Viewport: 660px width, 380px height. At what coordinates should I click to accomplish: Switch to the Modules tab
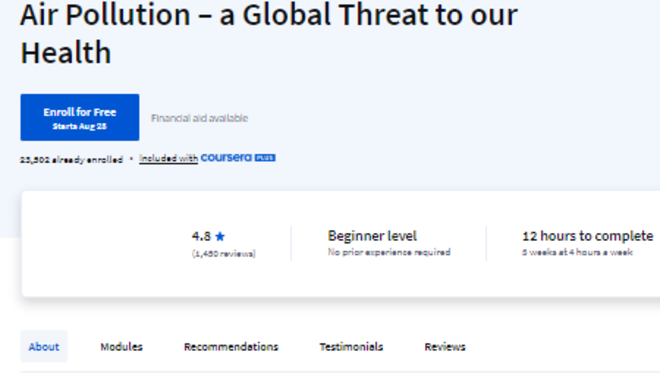pos(121,346)
